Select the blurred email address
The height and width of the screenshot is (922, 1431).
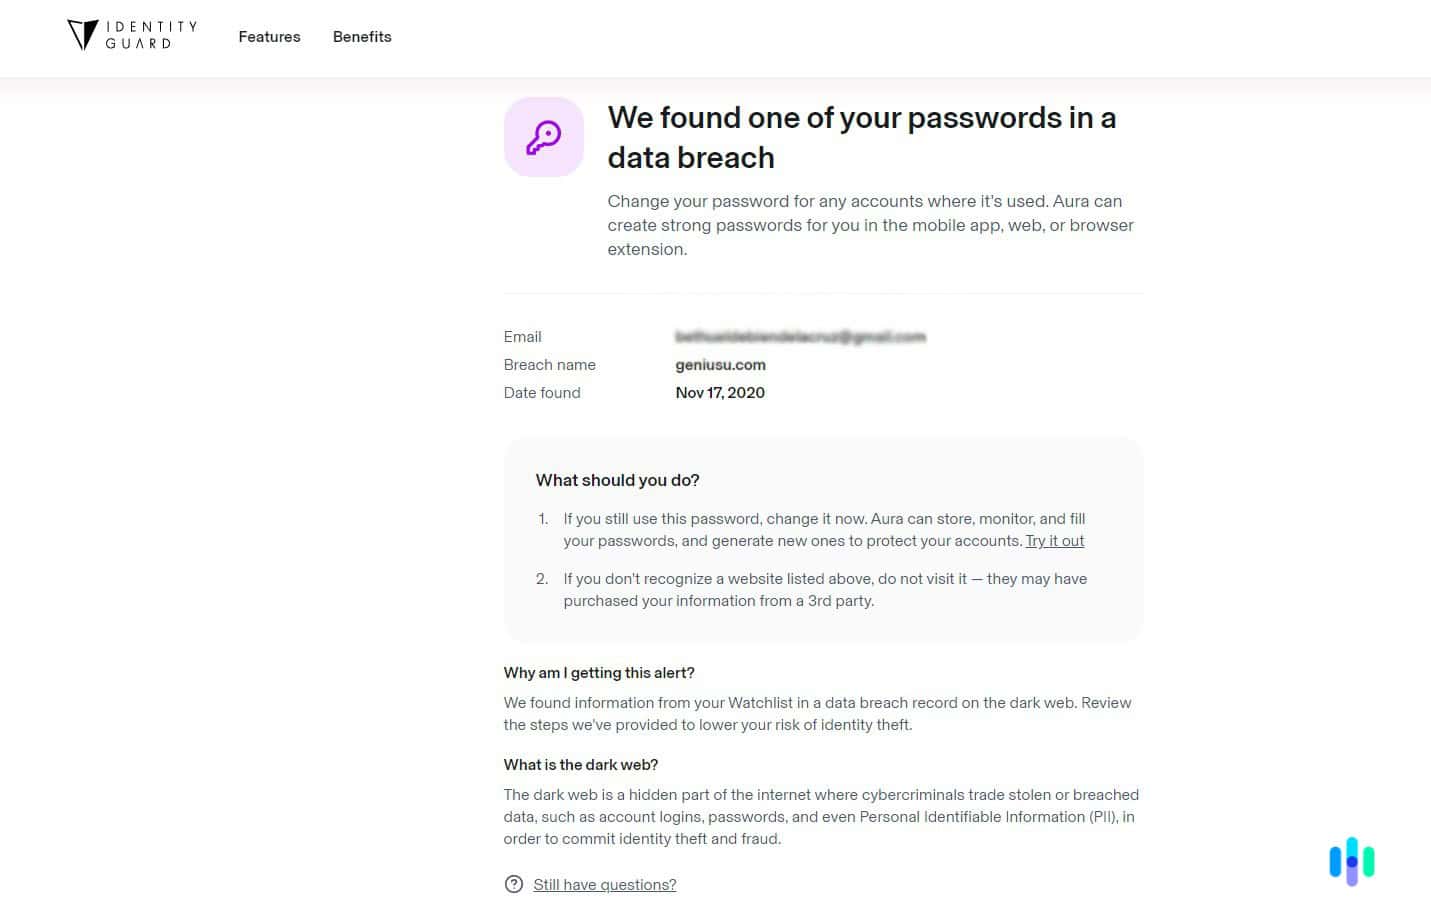(800, 337)
